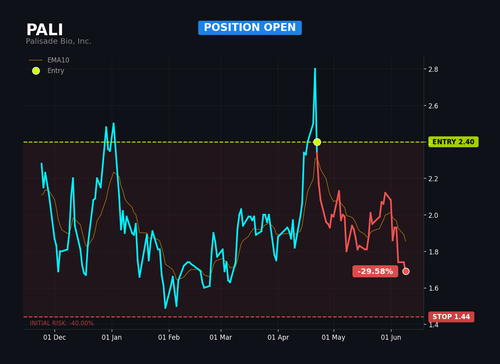The image size is (500, 364).
Task: Click the Palisade Bio, Inc. subtitle
Action: [x=58, y=41]
